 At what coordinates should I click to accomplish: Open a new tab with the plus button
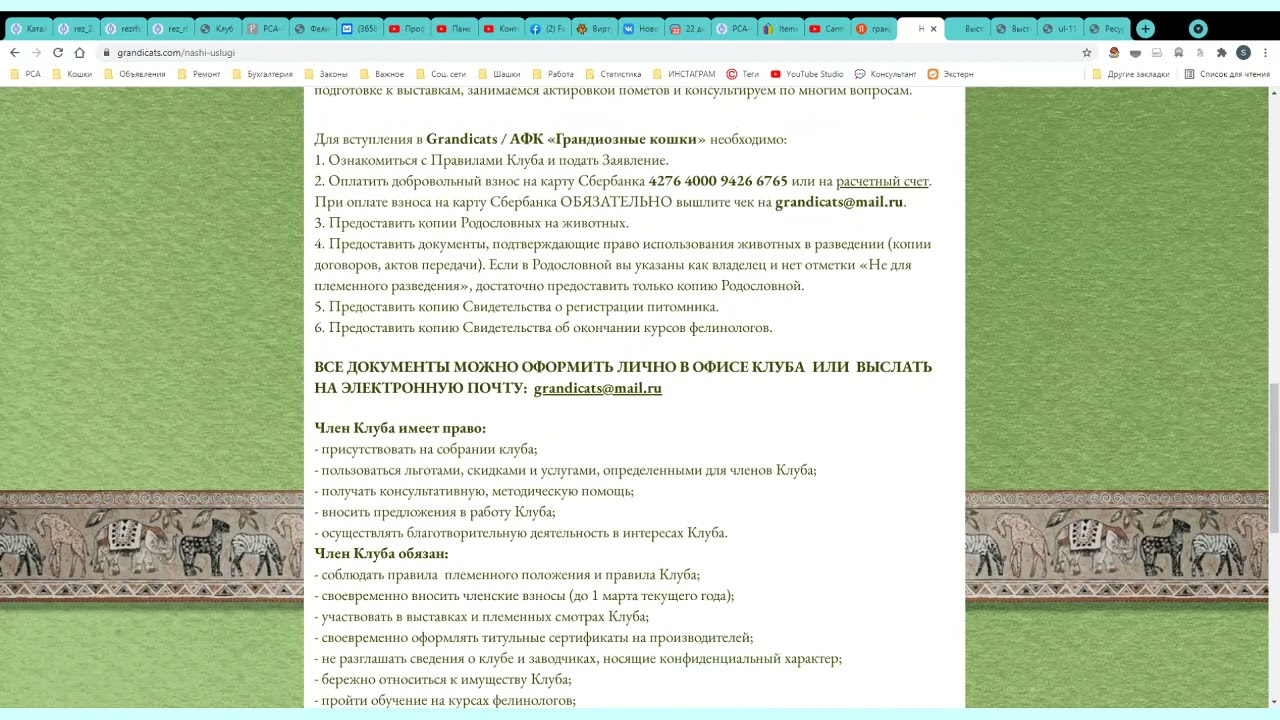pos(1145,29)
